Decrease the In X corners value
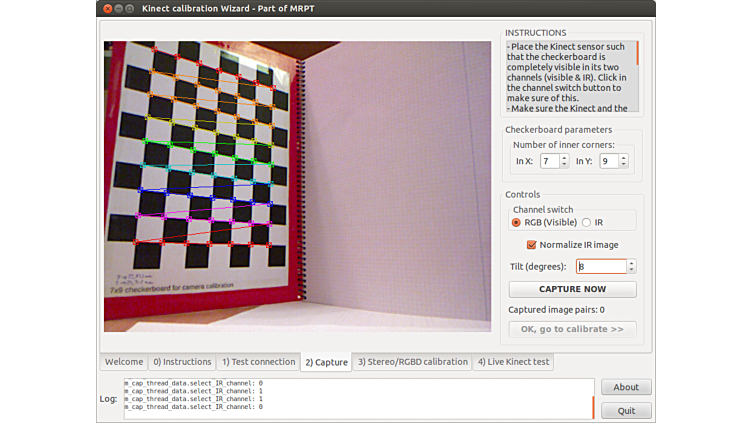 click(565, 164)
